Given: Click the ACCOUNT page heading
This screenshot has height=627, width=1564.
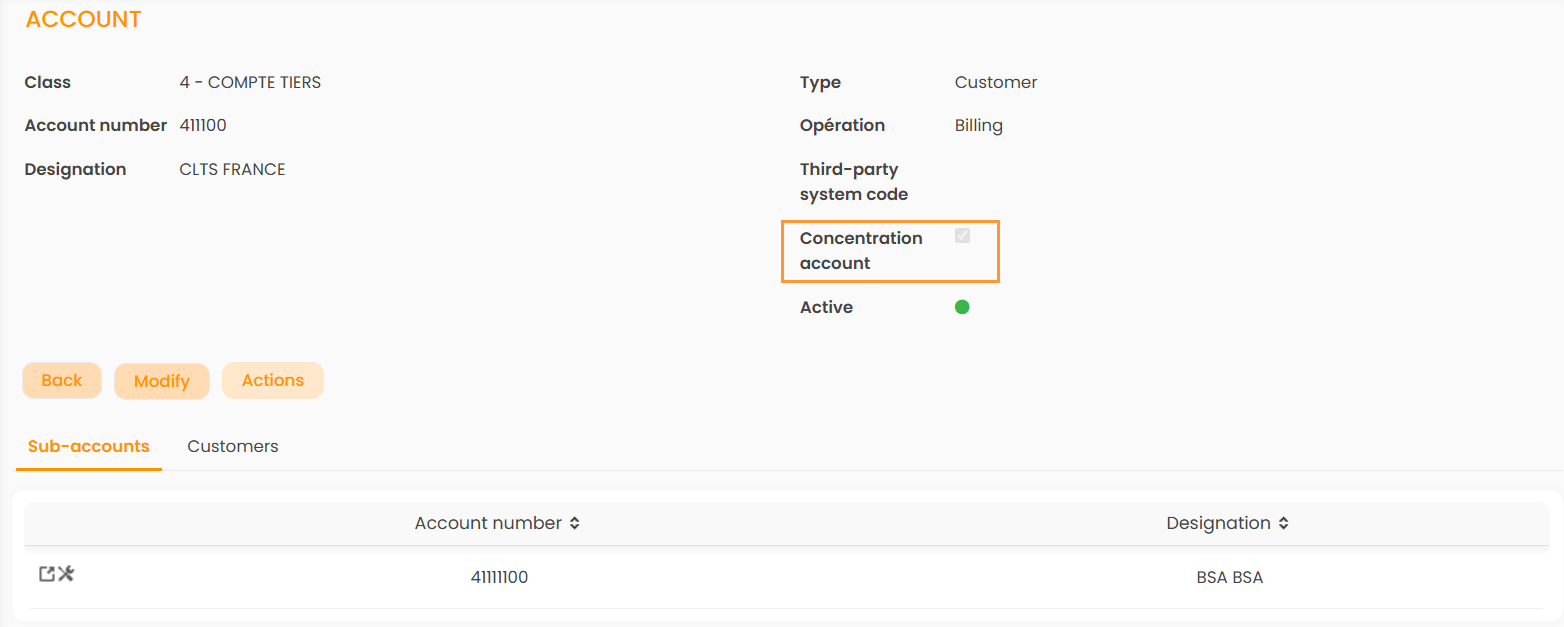Looking at the screenshot, I should point(84,19).
